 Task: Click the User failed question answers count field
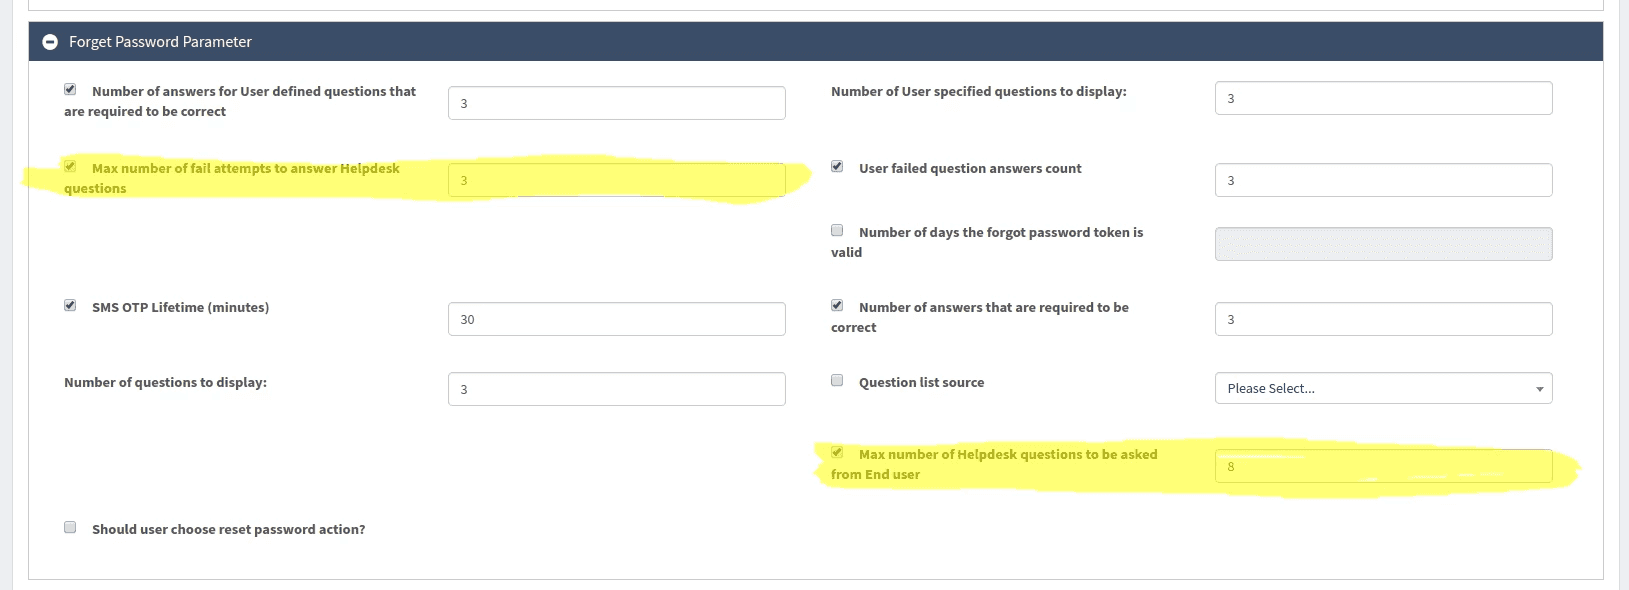pyautogui.click(x=1383, y=180)
